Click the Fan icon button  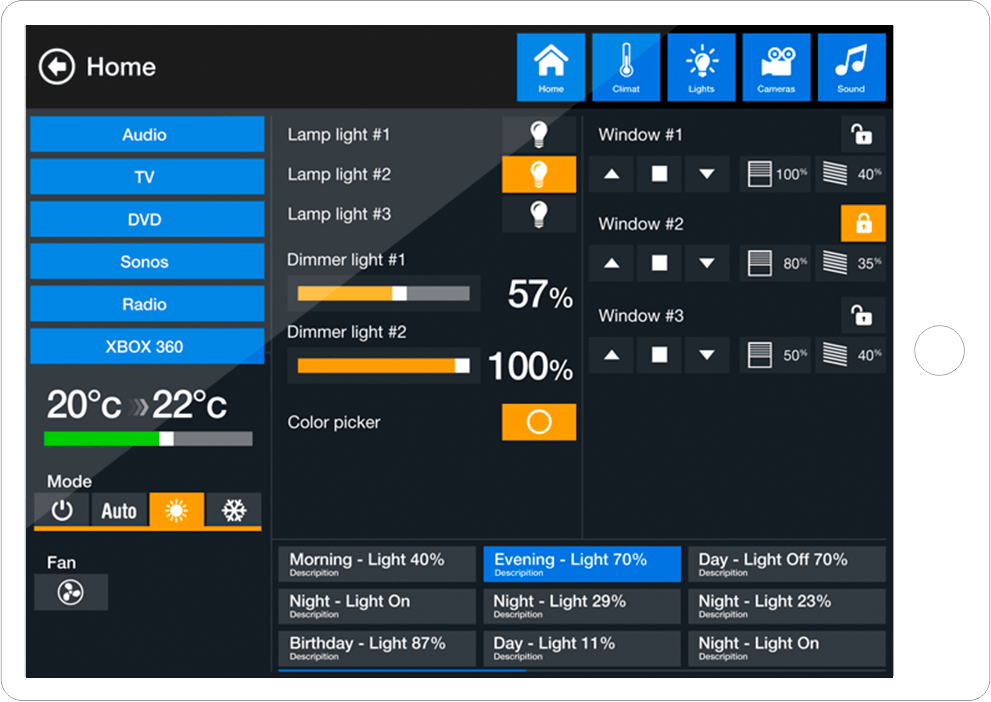pyautogui.click(x=71, y=593)
